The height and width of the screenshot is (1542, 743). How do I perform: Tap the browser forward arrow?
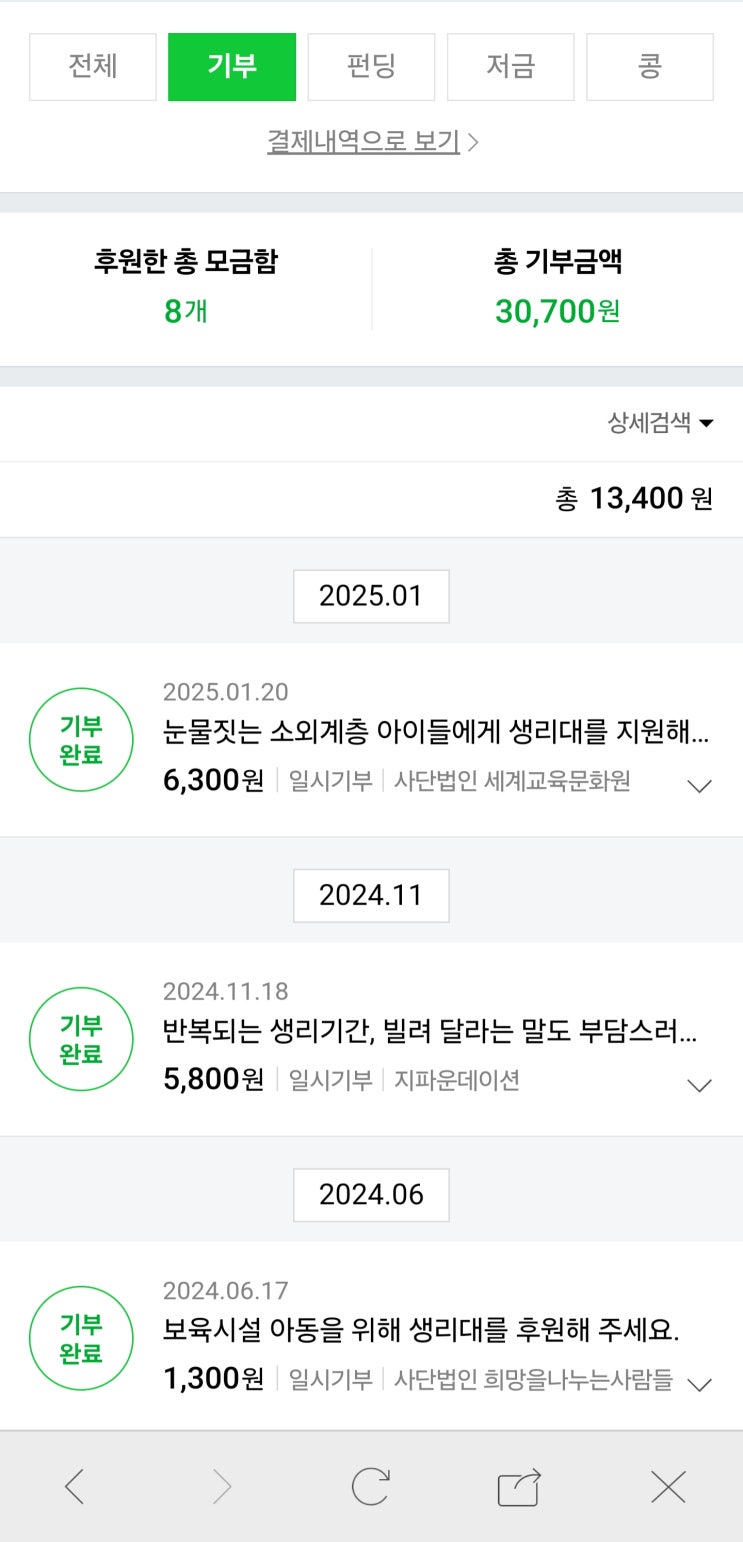coord(222,1487)
